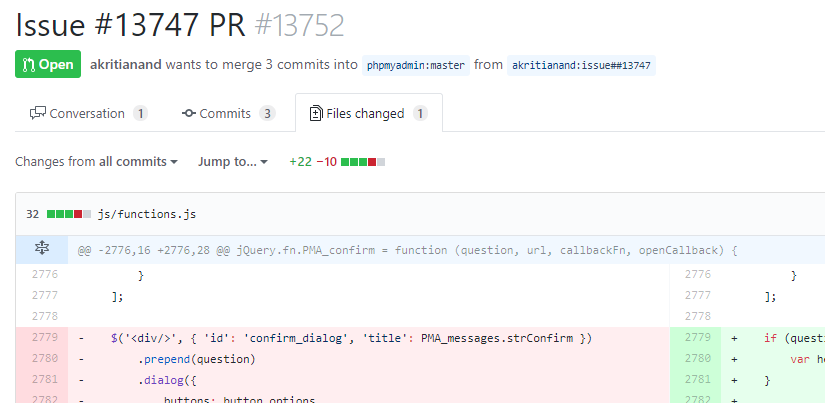Click the js/functions.js file name

(x=147, y=214)
